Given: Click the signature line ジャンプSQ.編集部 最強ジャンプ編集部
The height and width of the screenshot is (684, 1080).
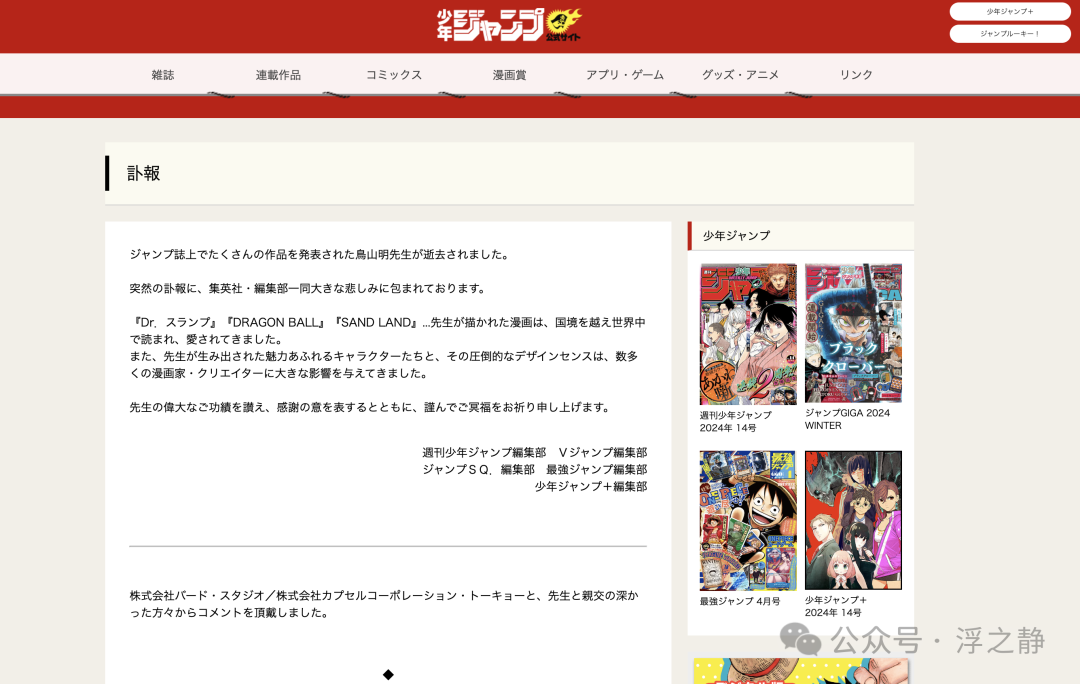Looking at the screenshot, I should pos(534,469).
